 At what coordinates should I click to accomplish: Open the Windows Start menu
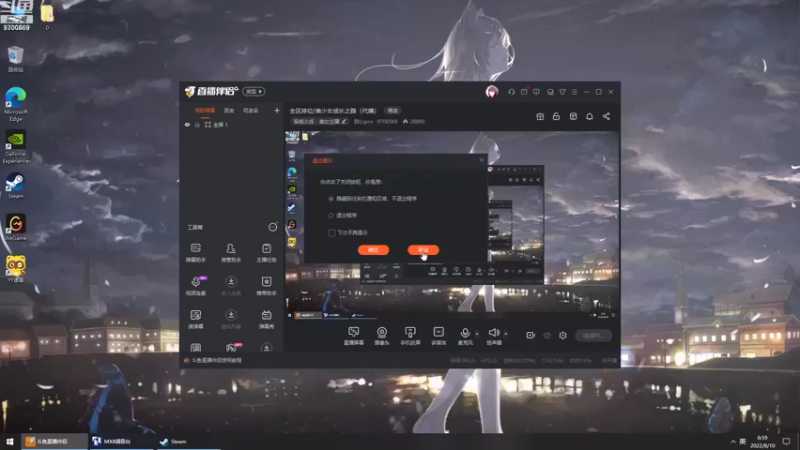[10, 441]
